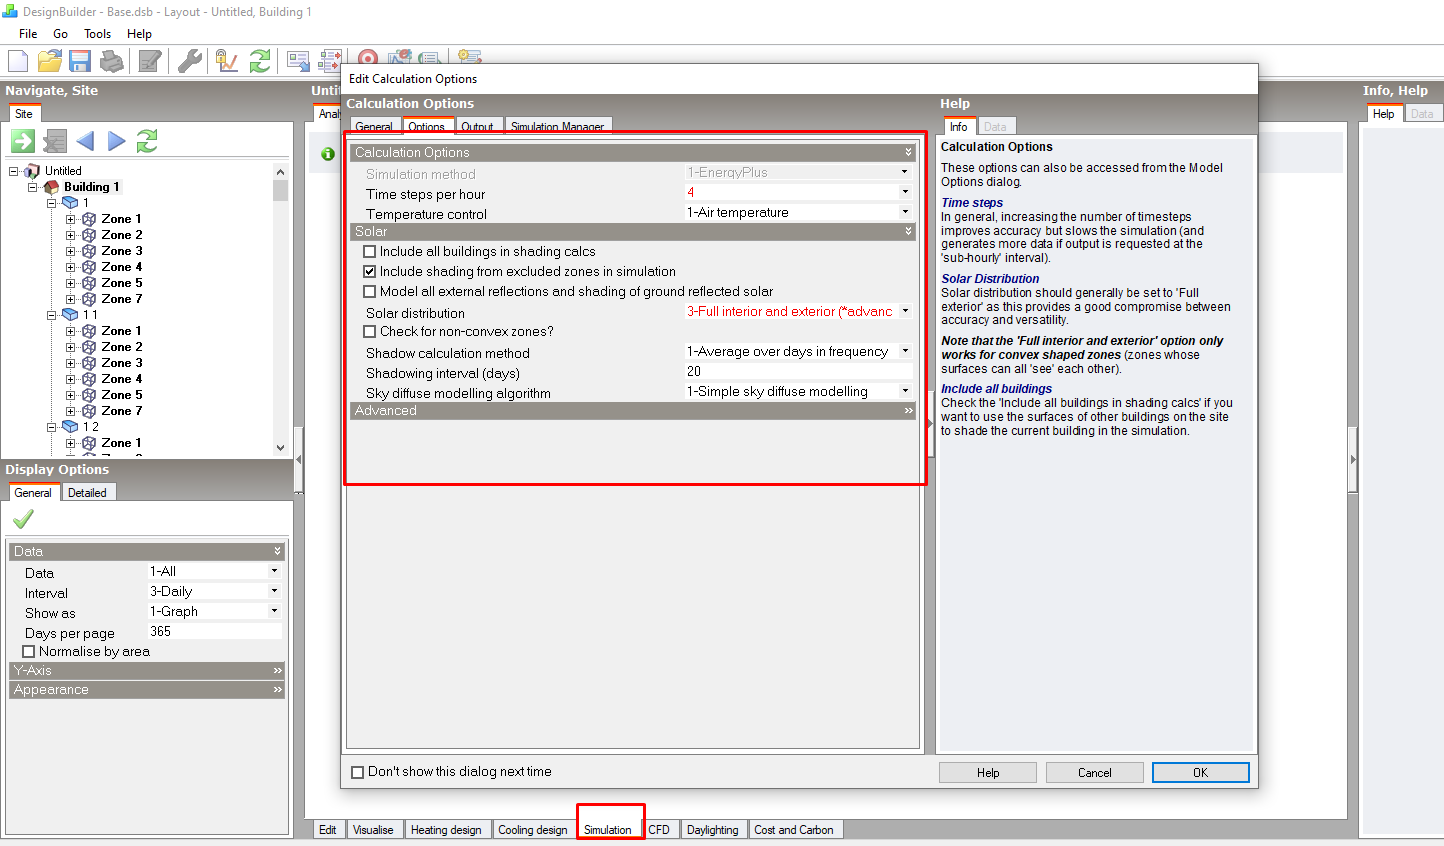This screenshot has width=1444, height=846.
Task: Open Solar distribution dropdown
Action: coord(905,311)
